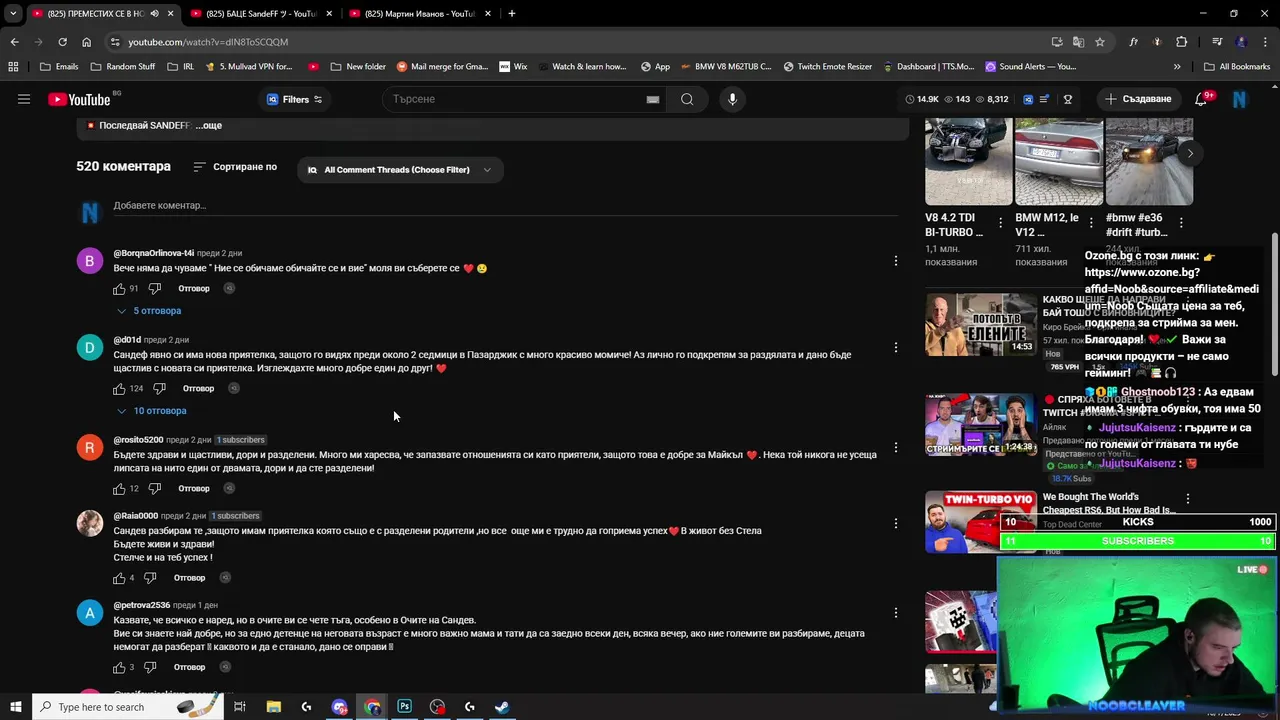The image size is (1280, 720).
Task: Open a new browser tab
Action: [511, 14]
